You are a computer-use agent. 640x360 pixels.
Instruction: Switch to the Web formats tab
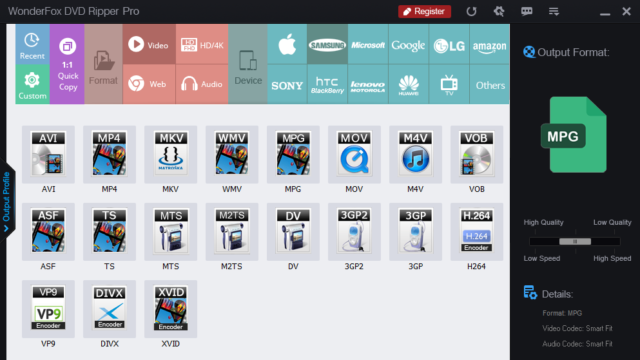click(x=149, y=84)
